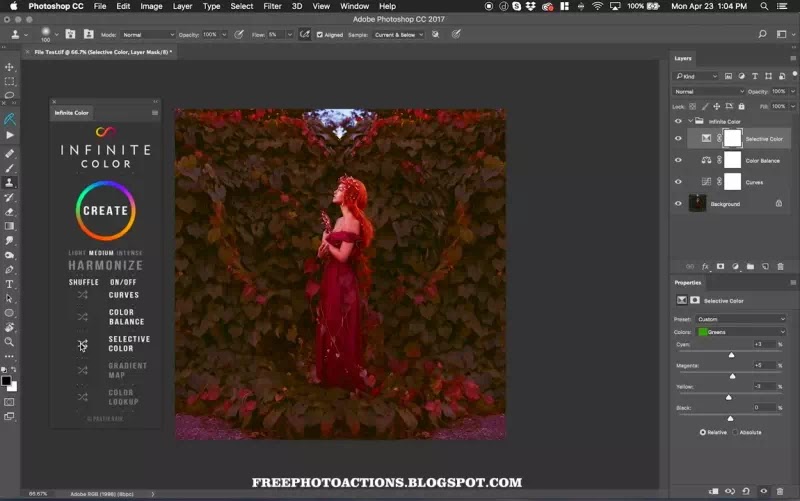The height and width of the screenshot is (501, 800).
Task: Click the CREATE color wheel button
Action: (x=106, y=211)
